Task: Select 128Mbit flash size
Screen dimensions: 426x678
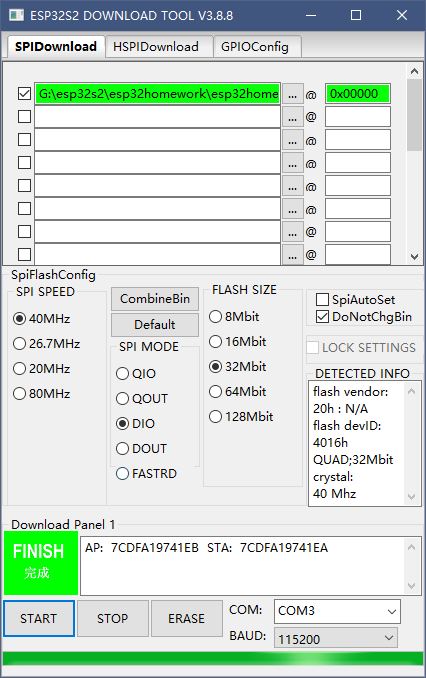Action: (241, 417)
